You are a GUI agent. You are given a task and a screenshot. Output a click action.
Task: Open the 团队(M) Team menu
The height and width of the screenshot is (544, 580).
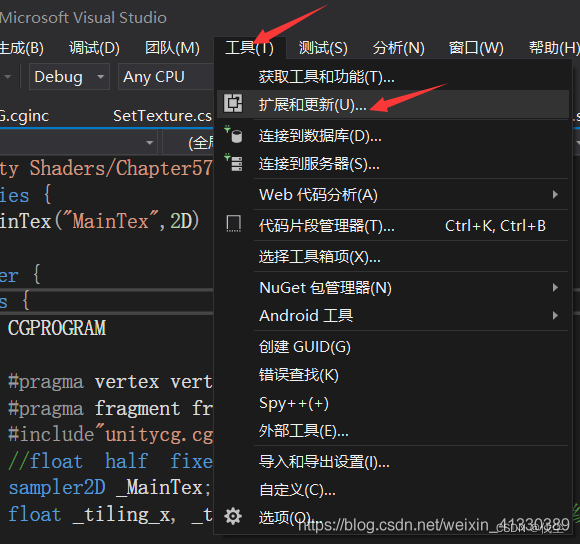pyautogui.click(x=172, y=48)
